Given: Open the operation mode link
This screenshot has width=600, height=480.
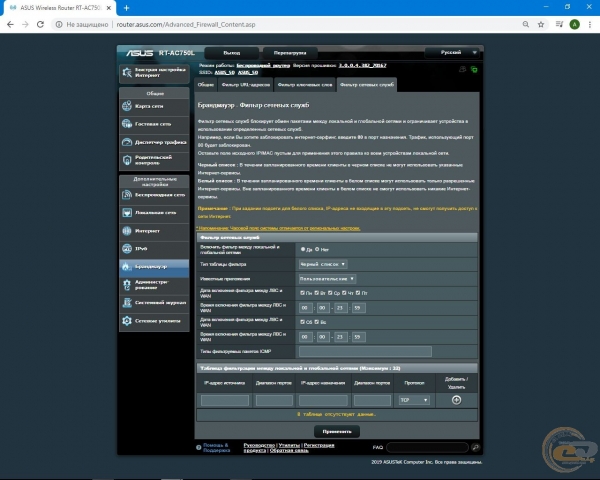Looking at the screenshot, I should coord(263,65).
